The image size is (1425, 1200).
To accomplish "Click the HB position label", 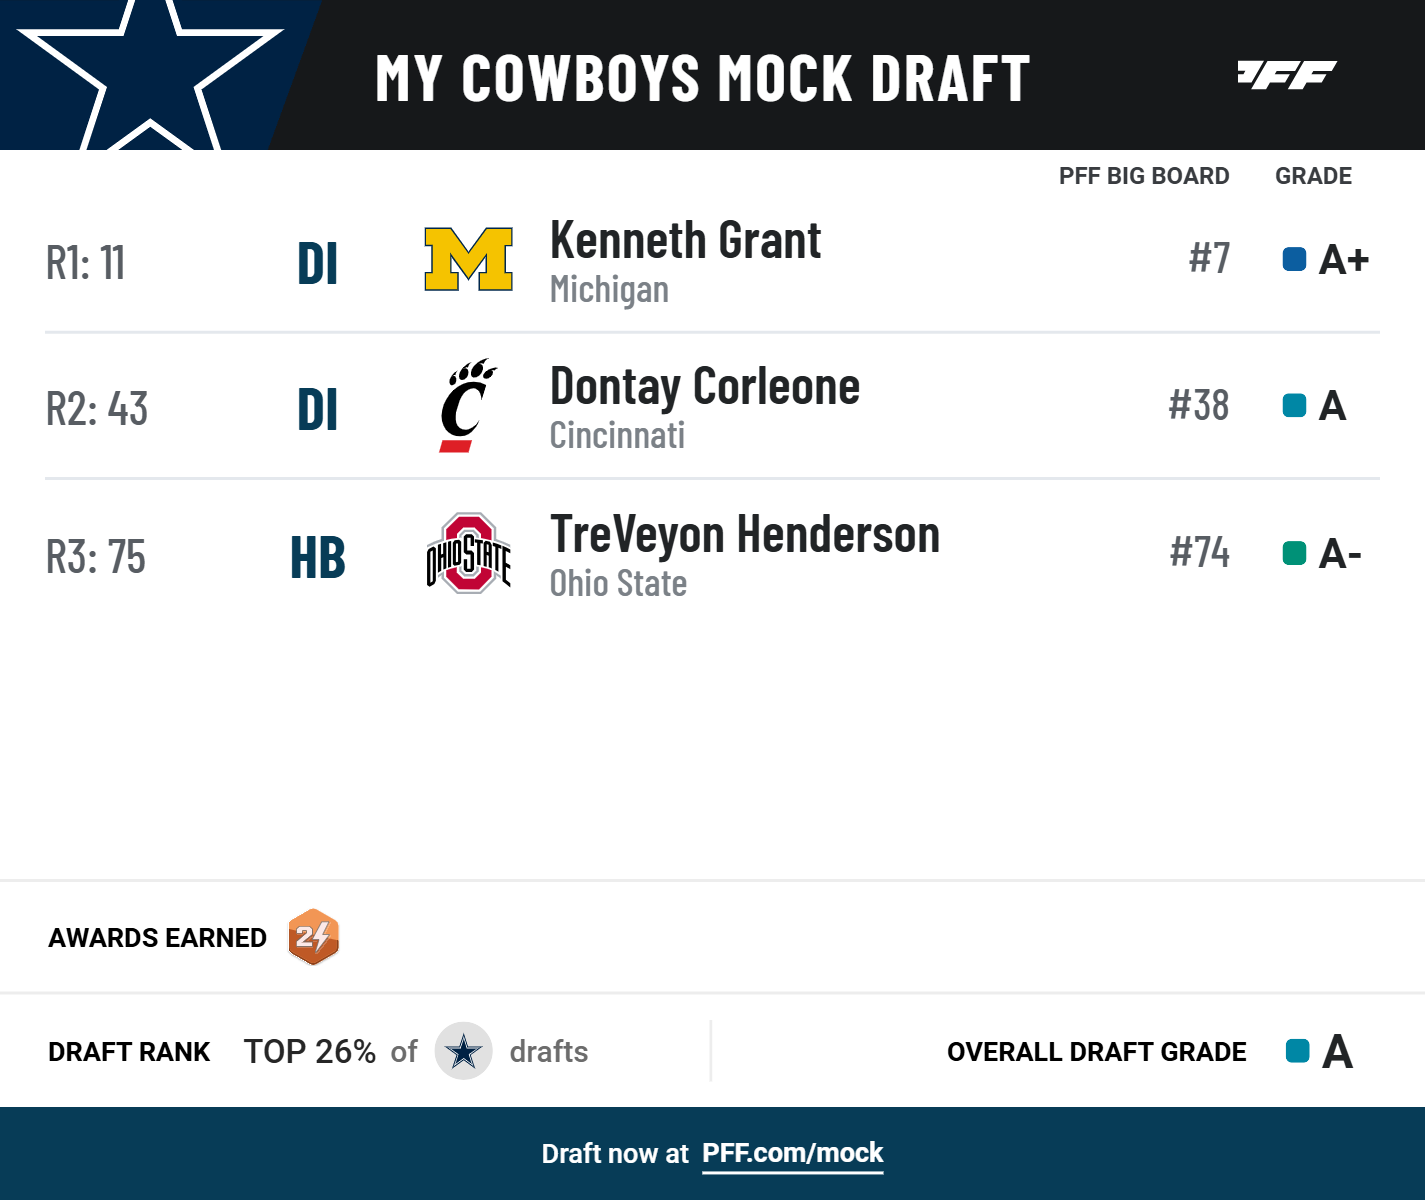I will [317, 557].
